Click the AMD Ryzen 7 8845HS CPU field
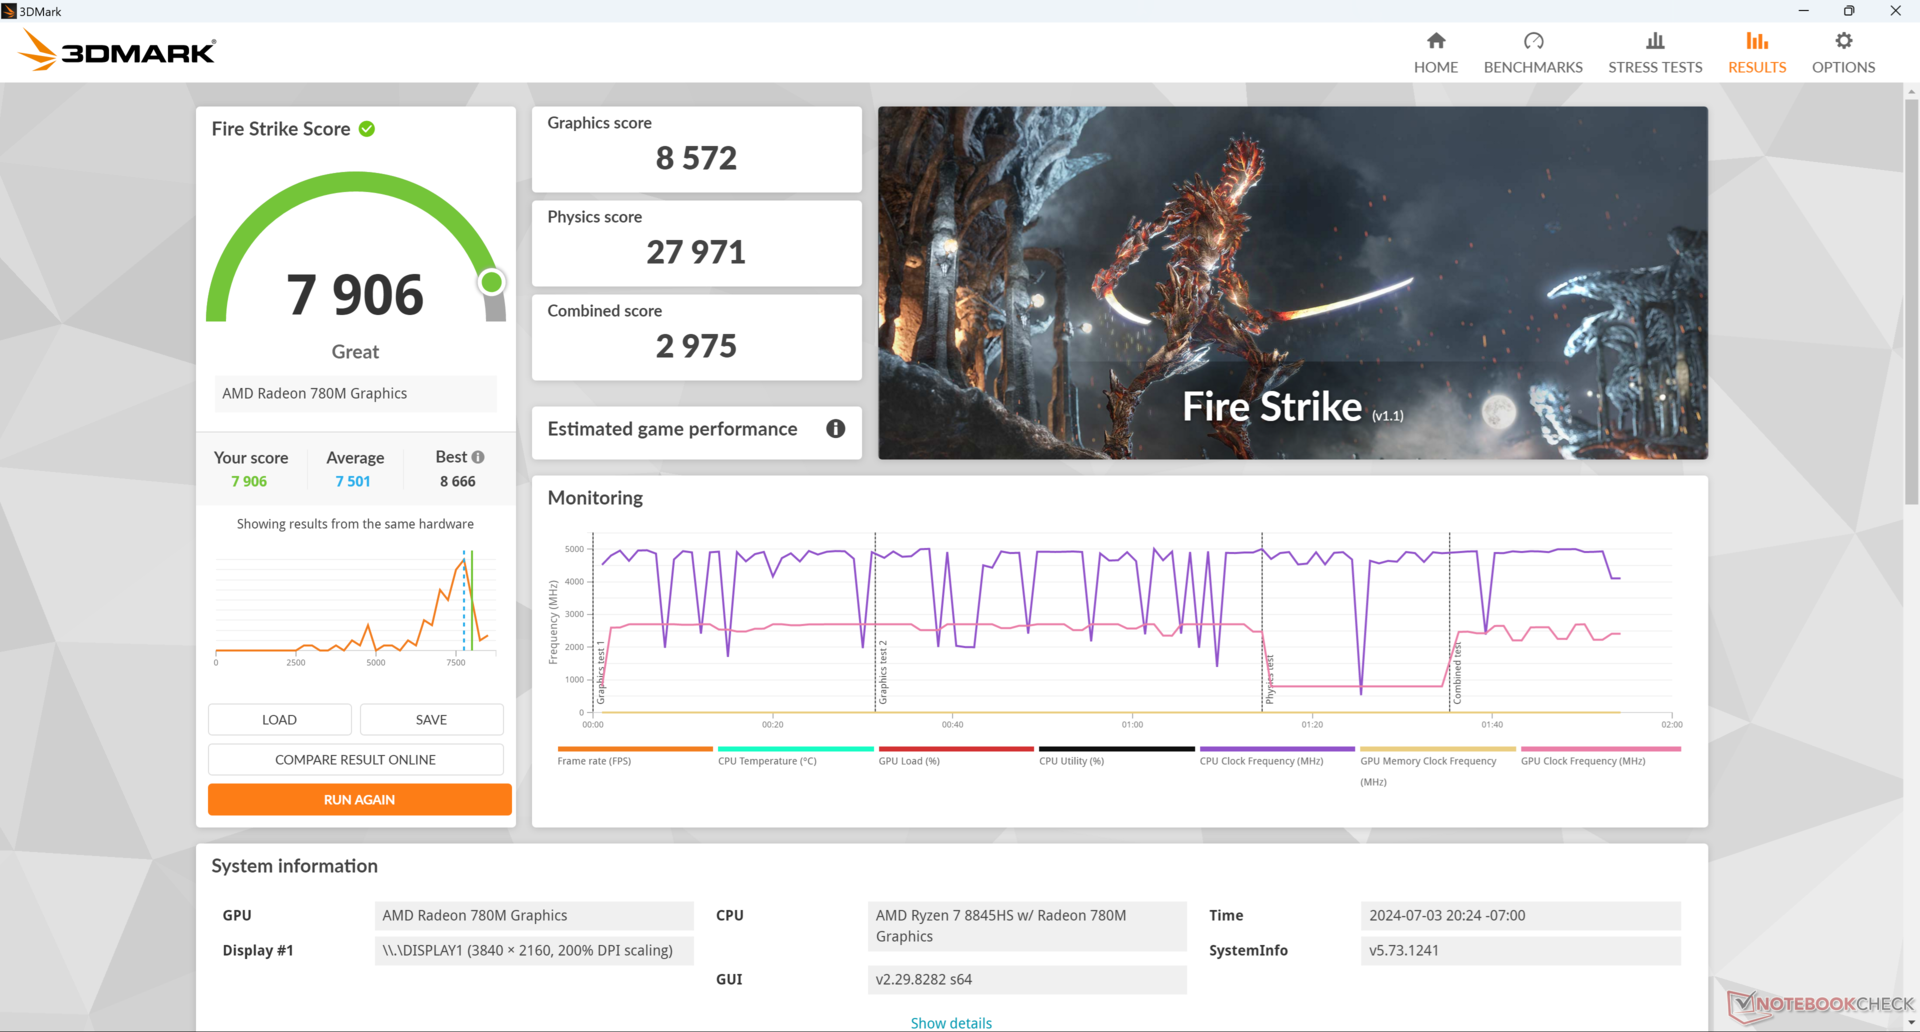The height and width of the screenshot is (1032, 1920). [1027, 926]
